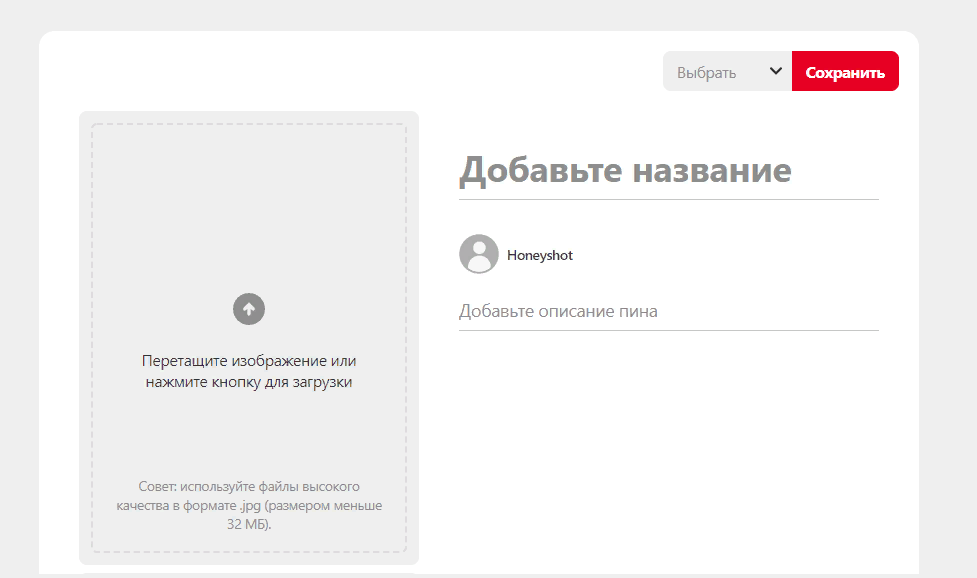
Task: Click empty space atop the dashed dropzone
Action: click(249, 180)
